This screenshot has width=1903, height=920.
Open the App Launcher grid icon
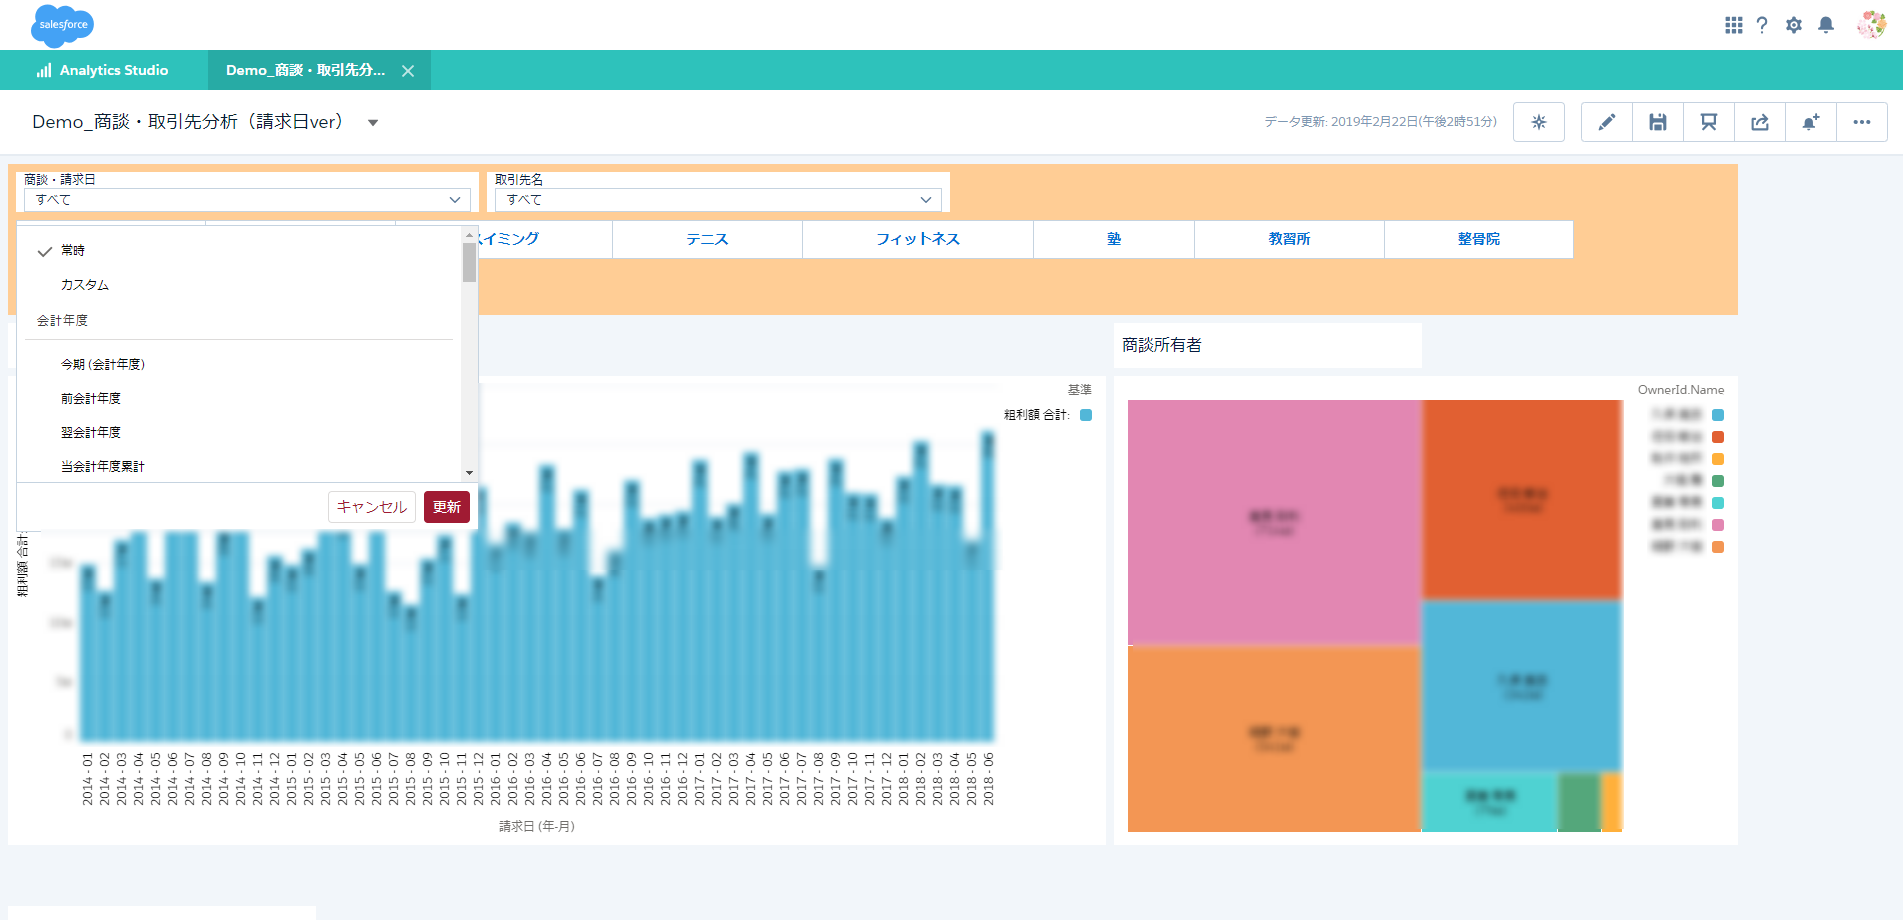click(x=1733, y=25)
